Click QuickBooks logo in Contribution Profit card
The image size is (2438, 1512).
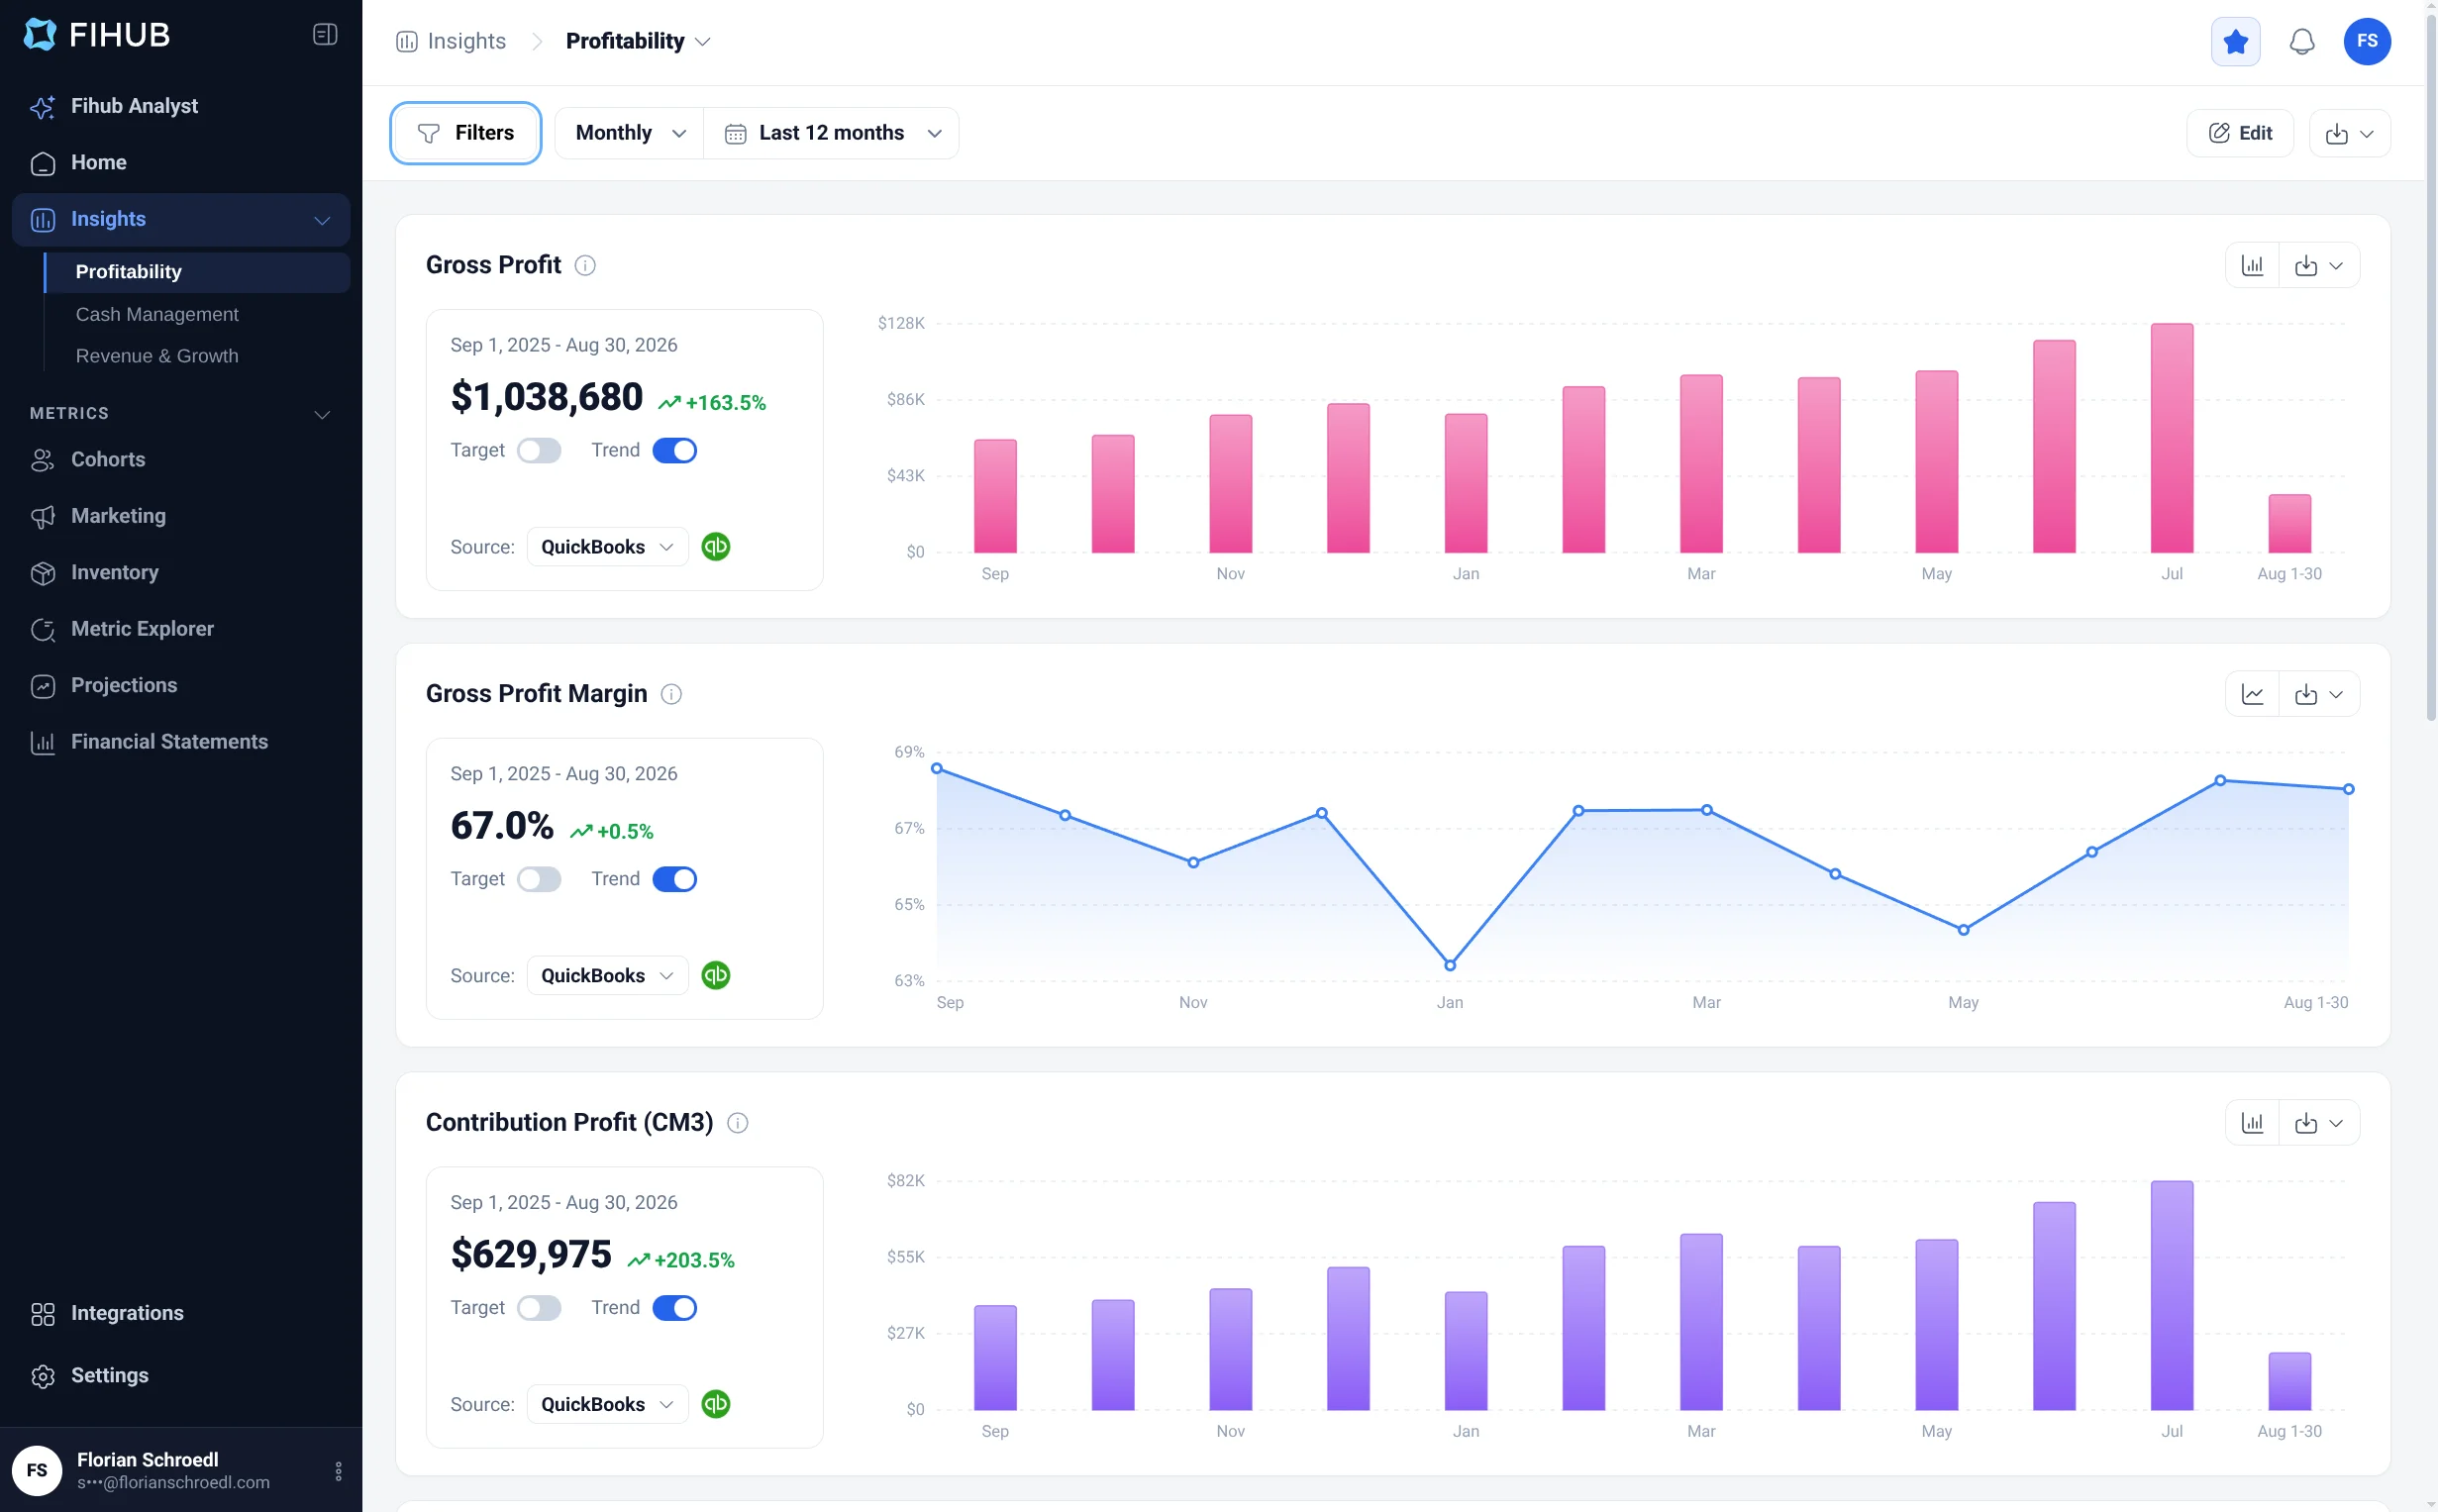(x=716, y=1405)
